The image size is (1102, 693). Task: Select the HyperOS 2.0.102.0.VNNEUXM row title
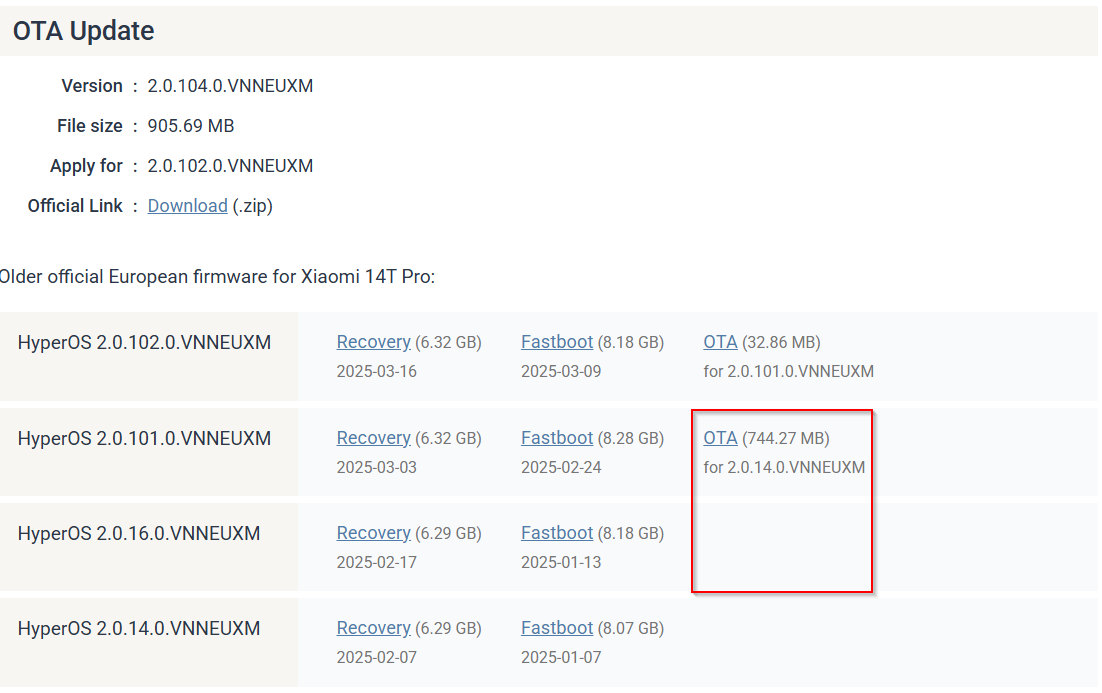(144, 343)
